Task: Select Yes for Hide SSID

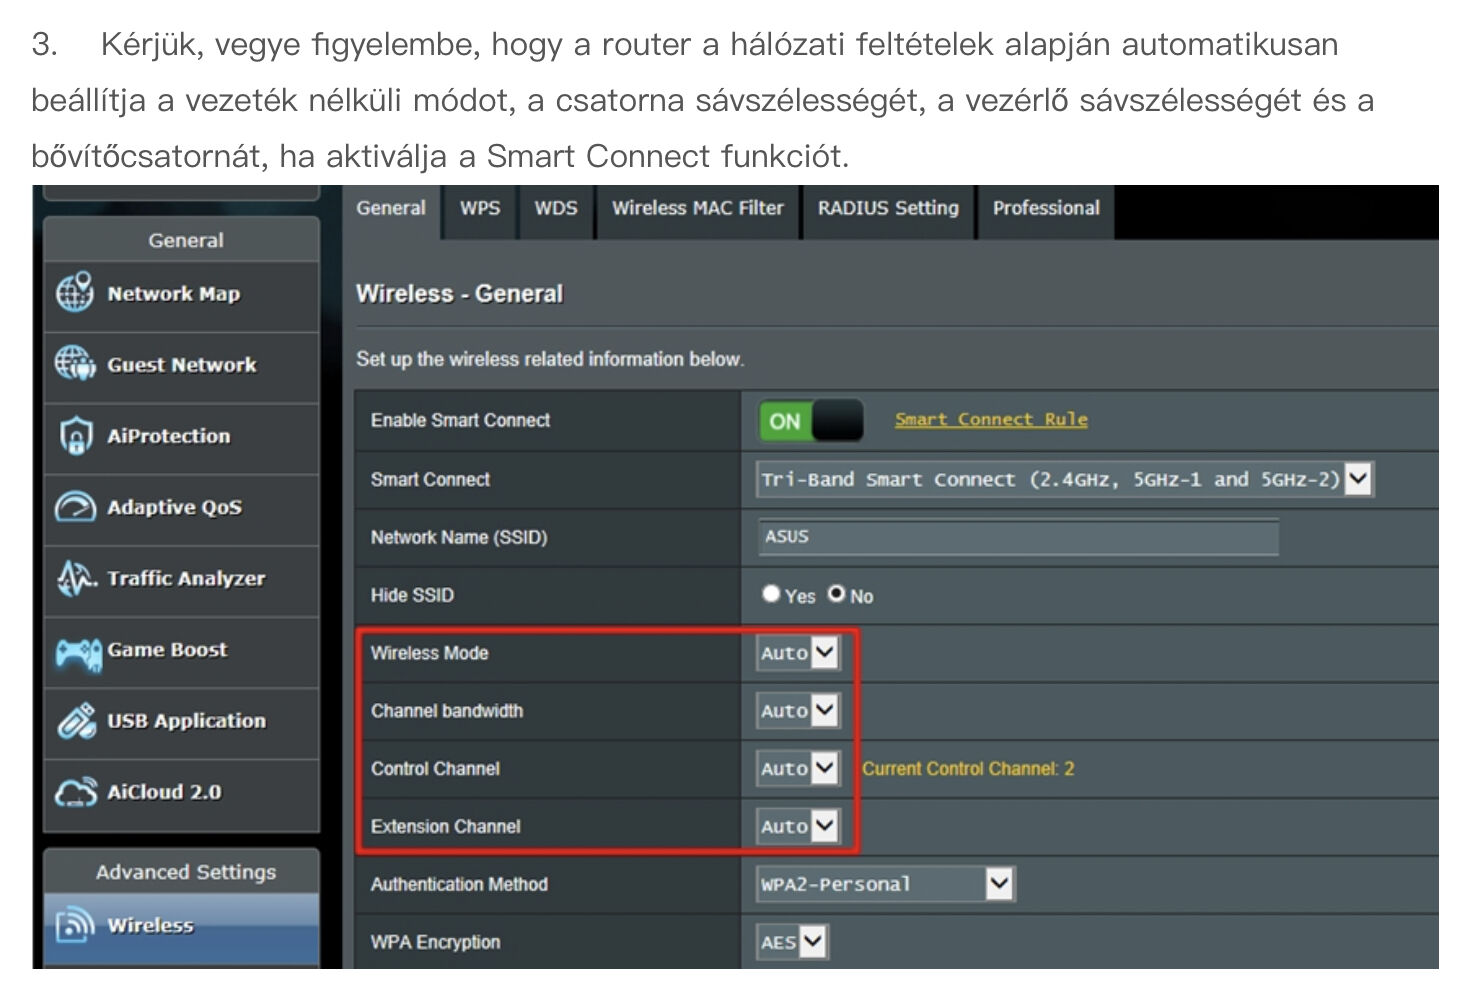Action: 770,594
